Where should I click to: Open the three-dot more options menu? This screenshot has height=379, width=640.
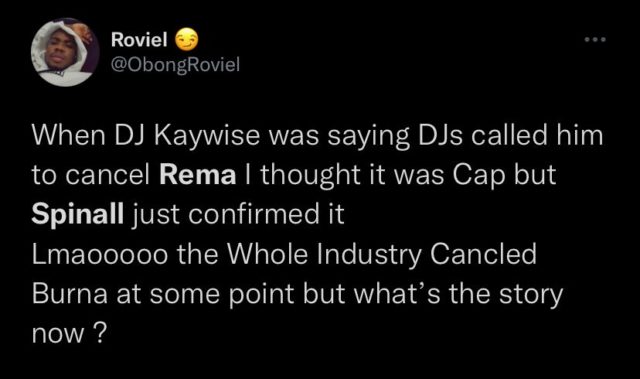(x=595, y=40)
